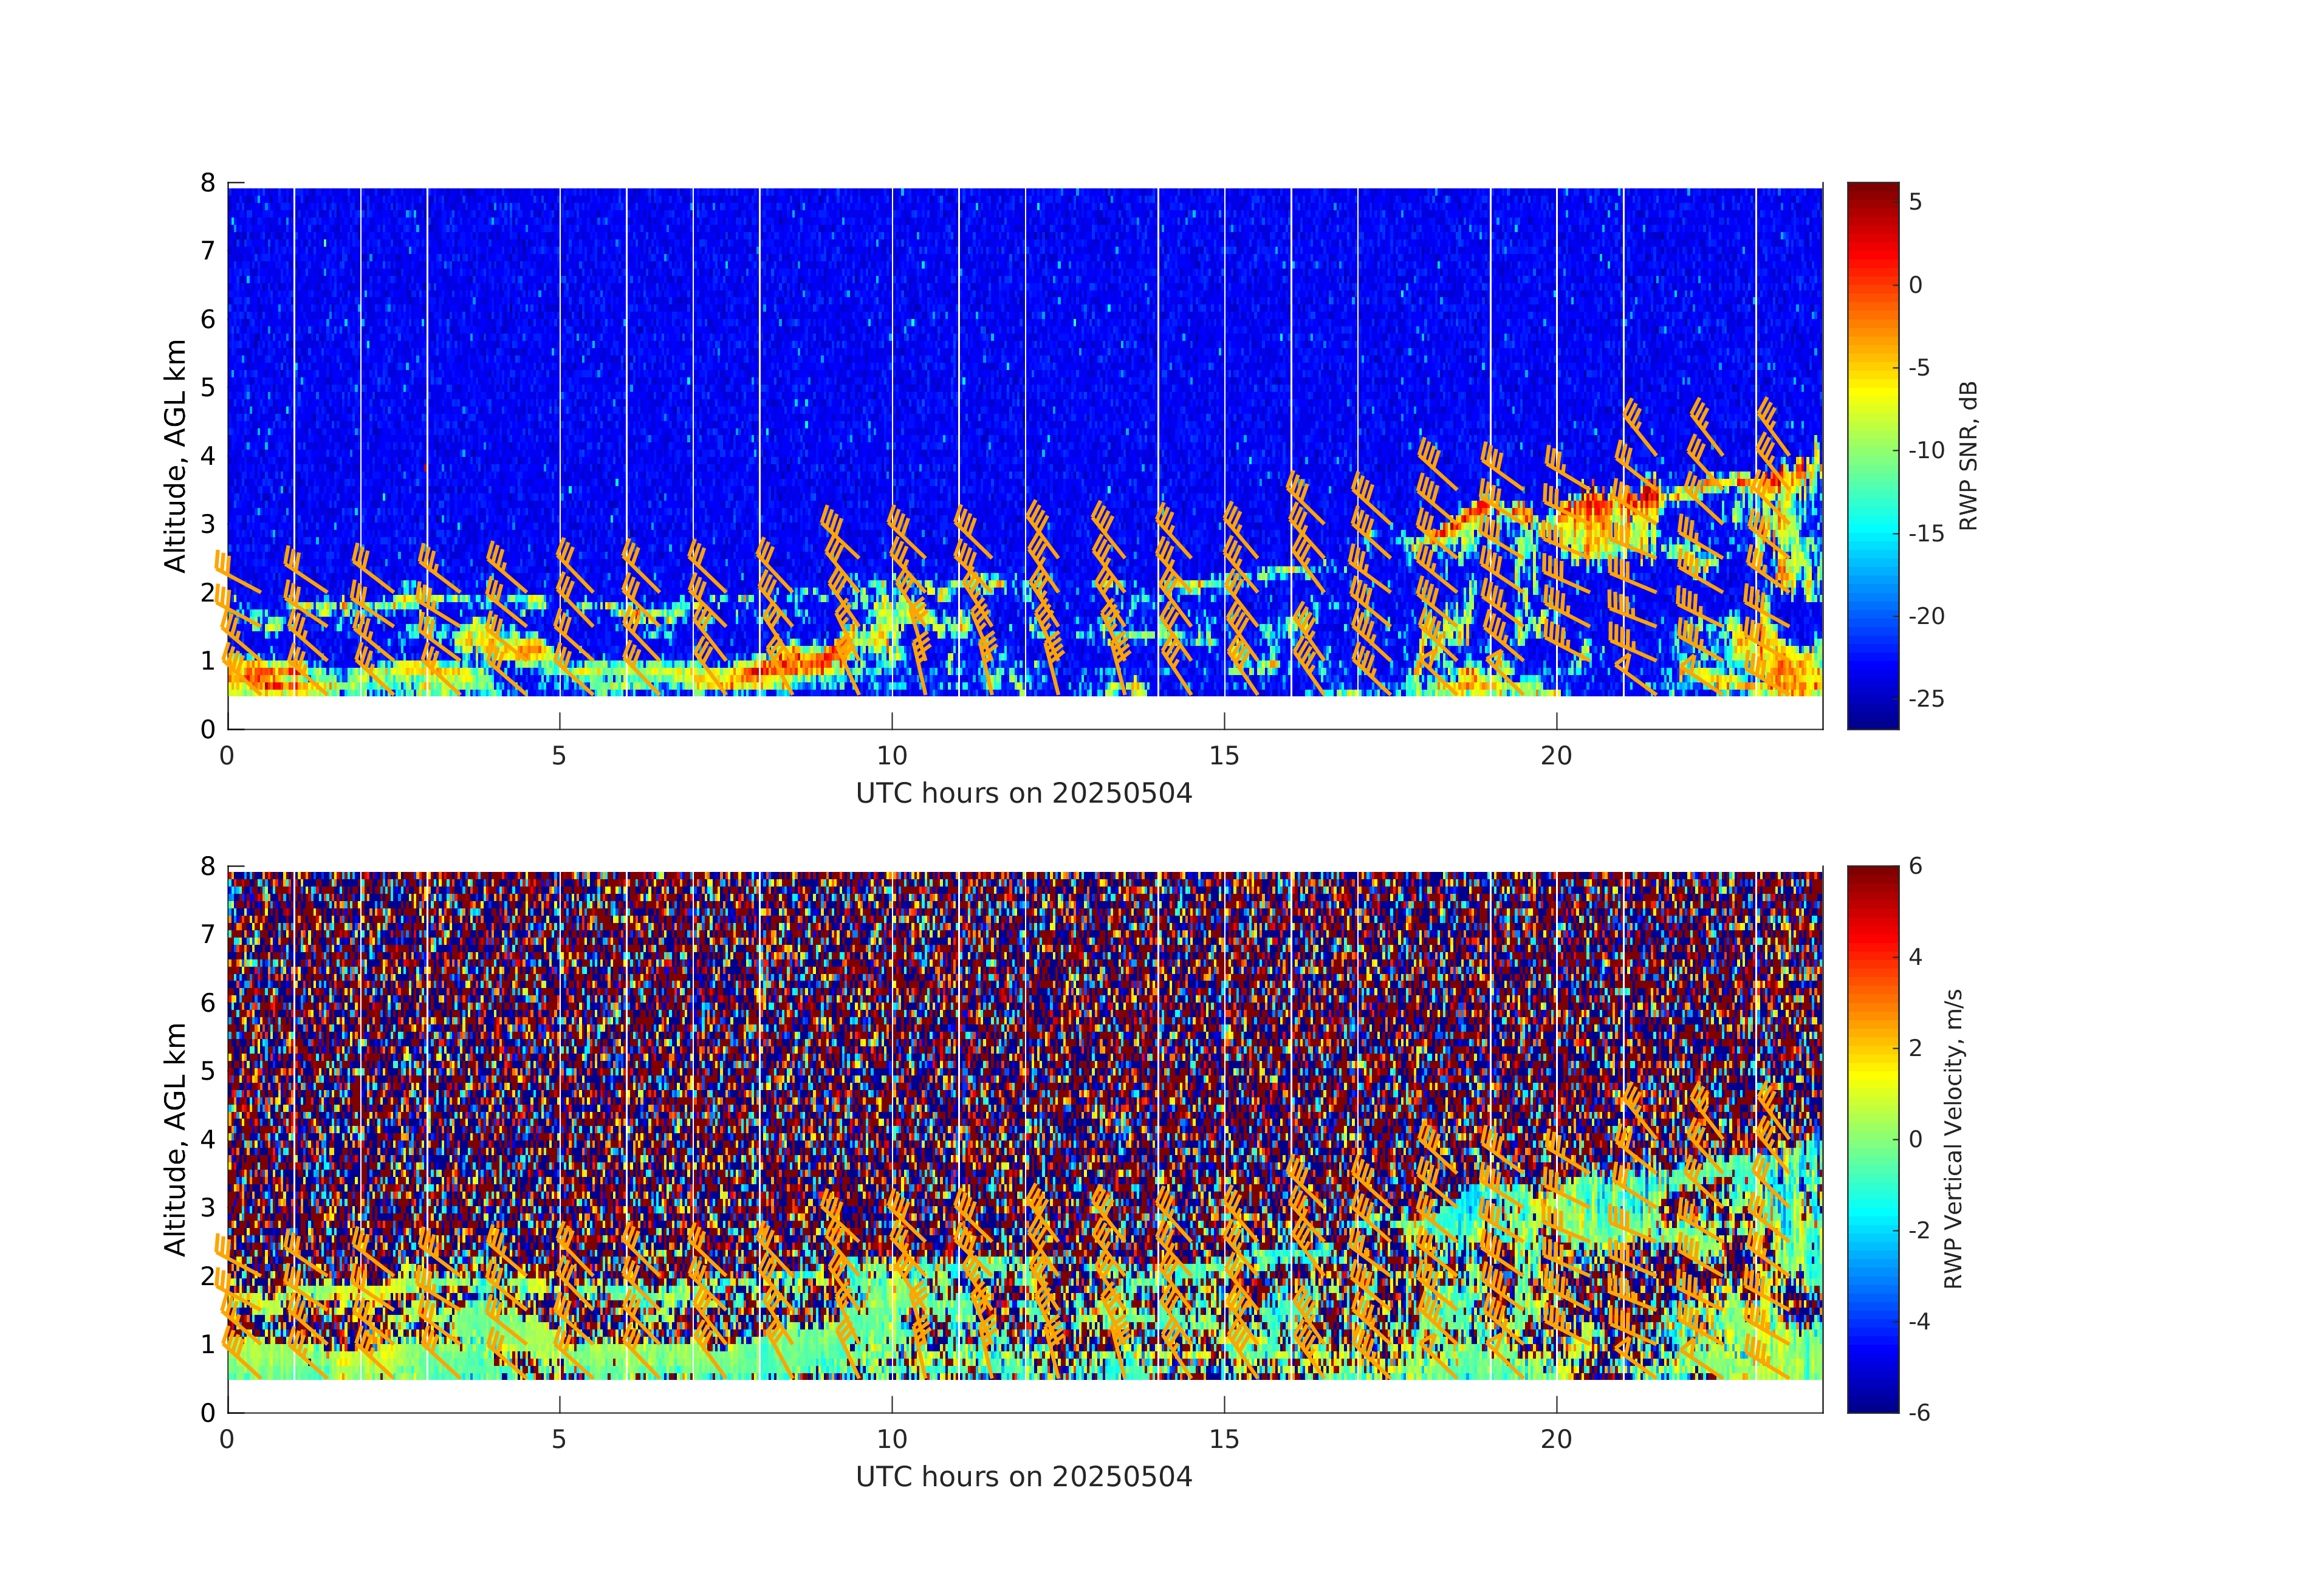Click the altitude tick 8 in the top plot
The width and height of the screenshot is (2324, 1595).
208,183
